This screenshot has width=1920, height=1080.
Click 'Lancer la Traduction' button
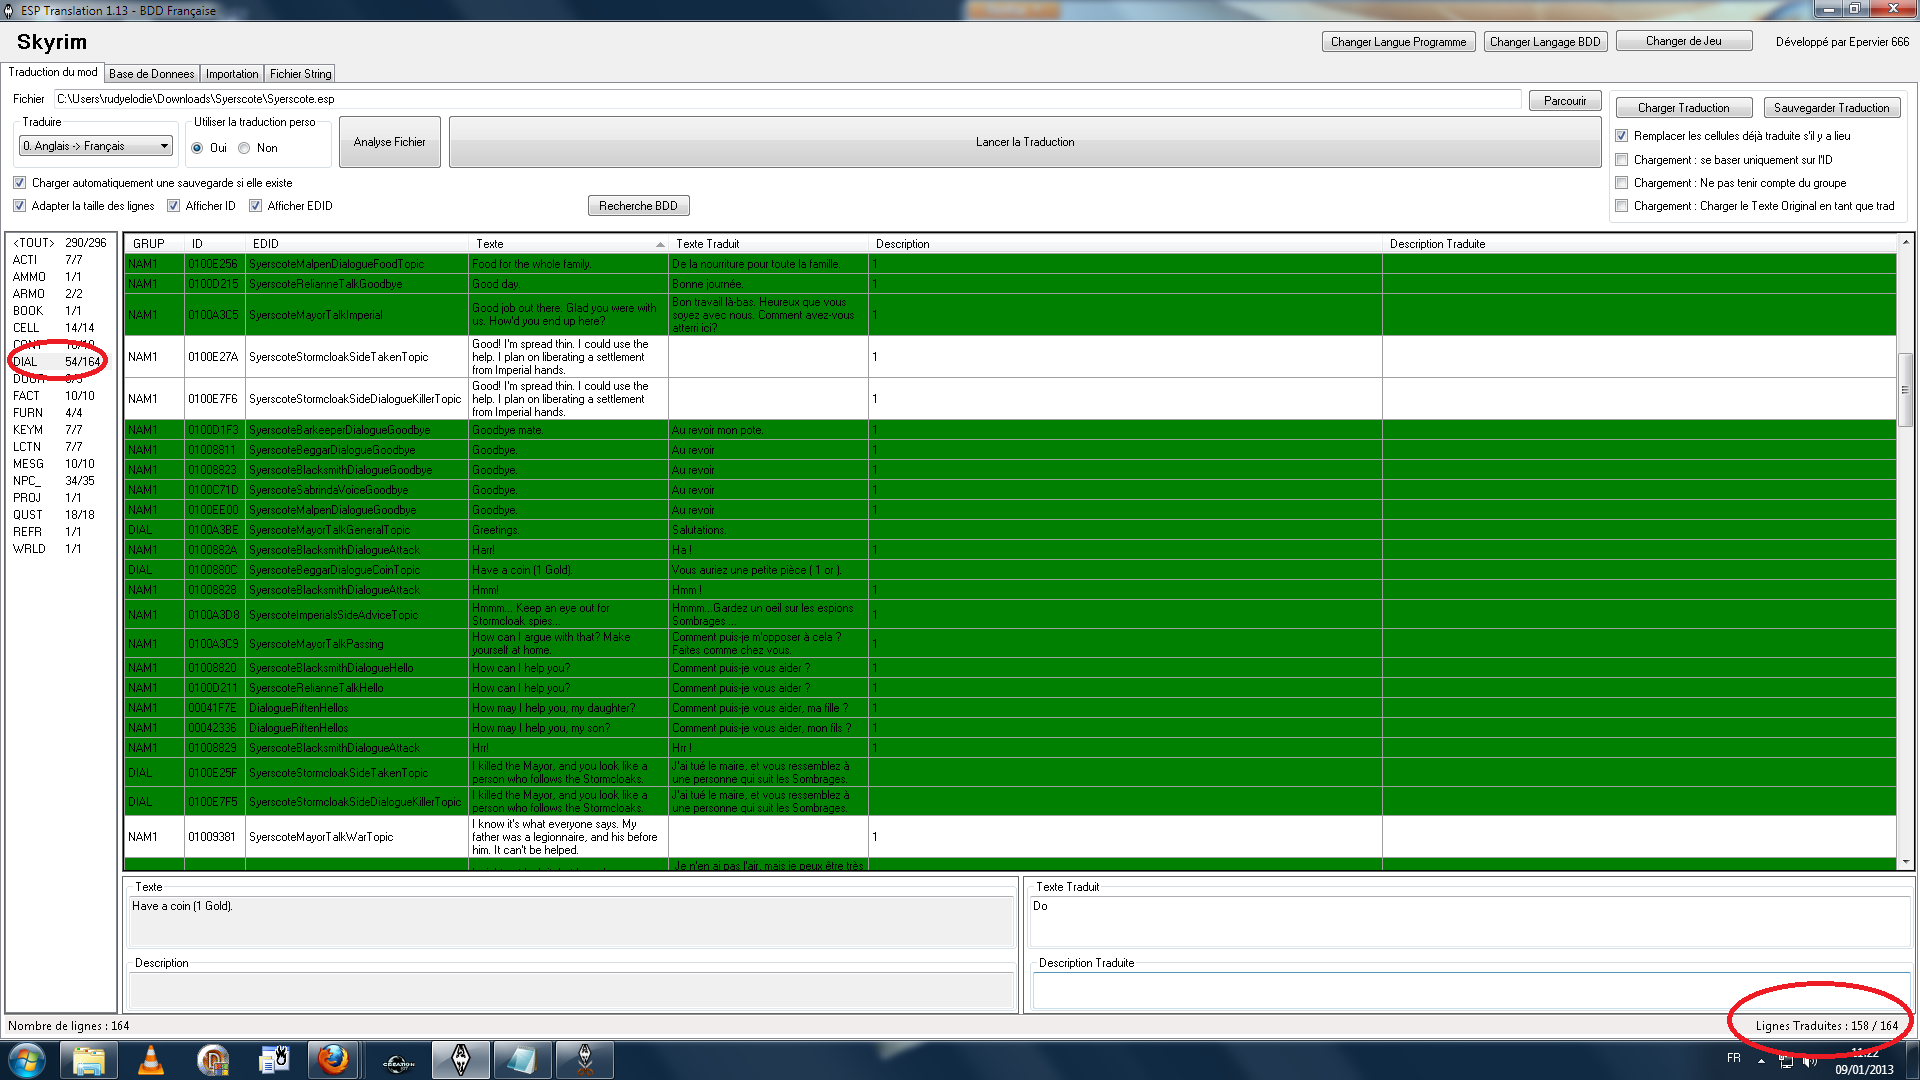click(1025, 142)
